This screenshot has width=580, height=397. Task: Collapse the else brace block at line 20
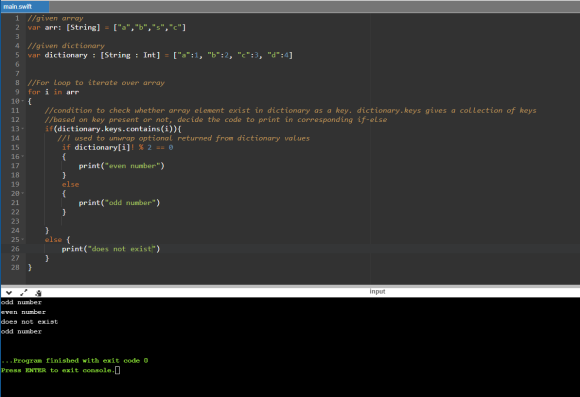[x=23, y=193]
